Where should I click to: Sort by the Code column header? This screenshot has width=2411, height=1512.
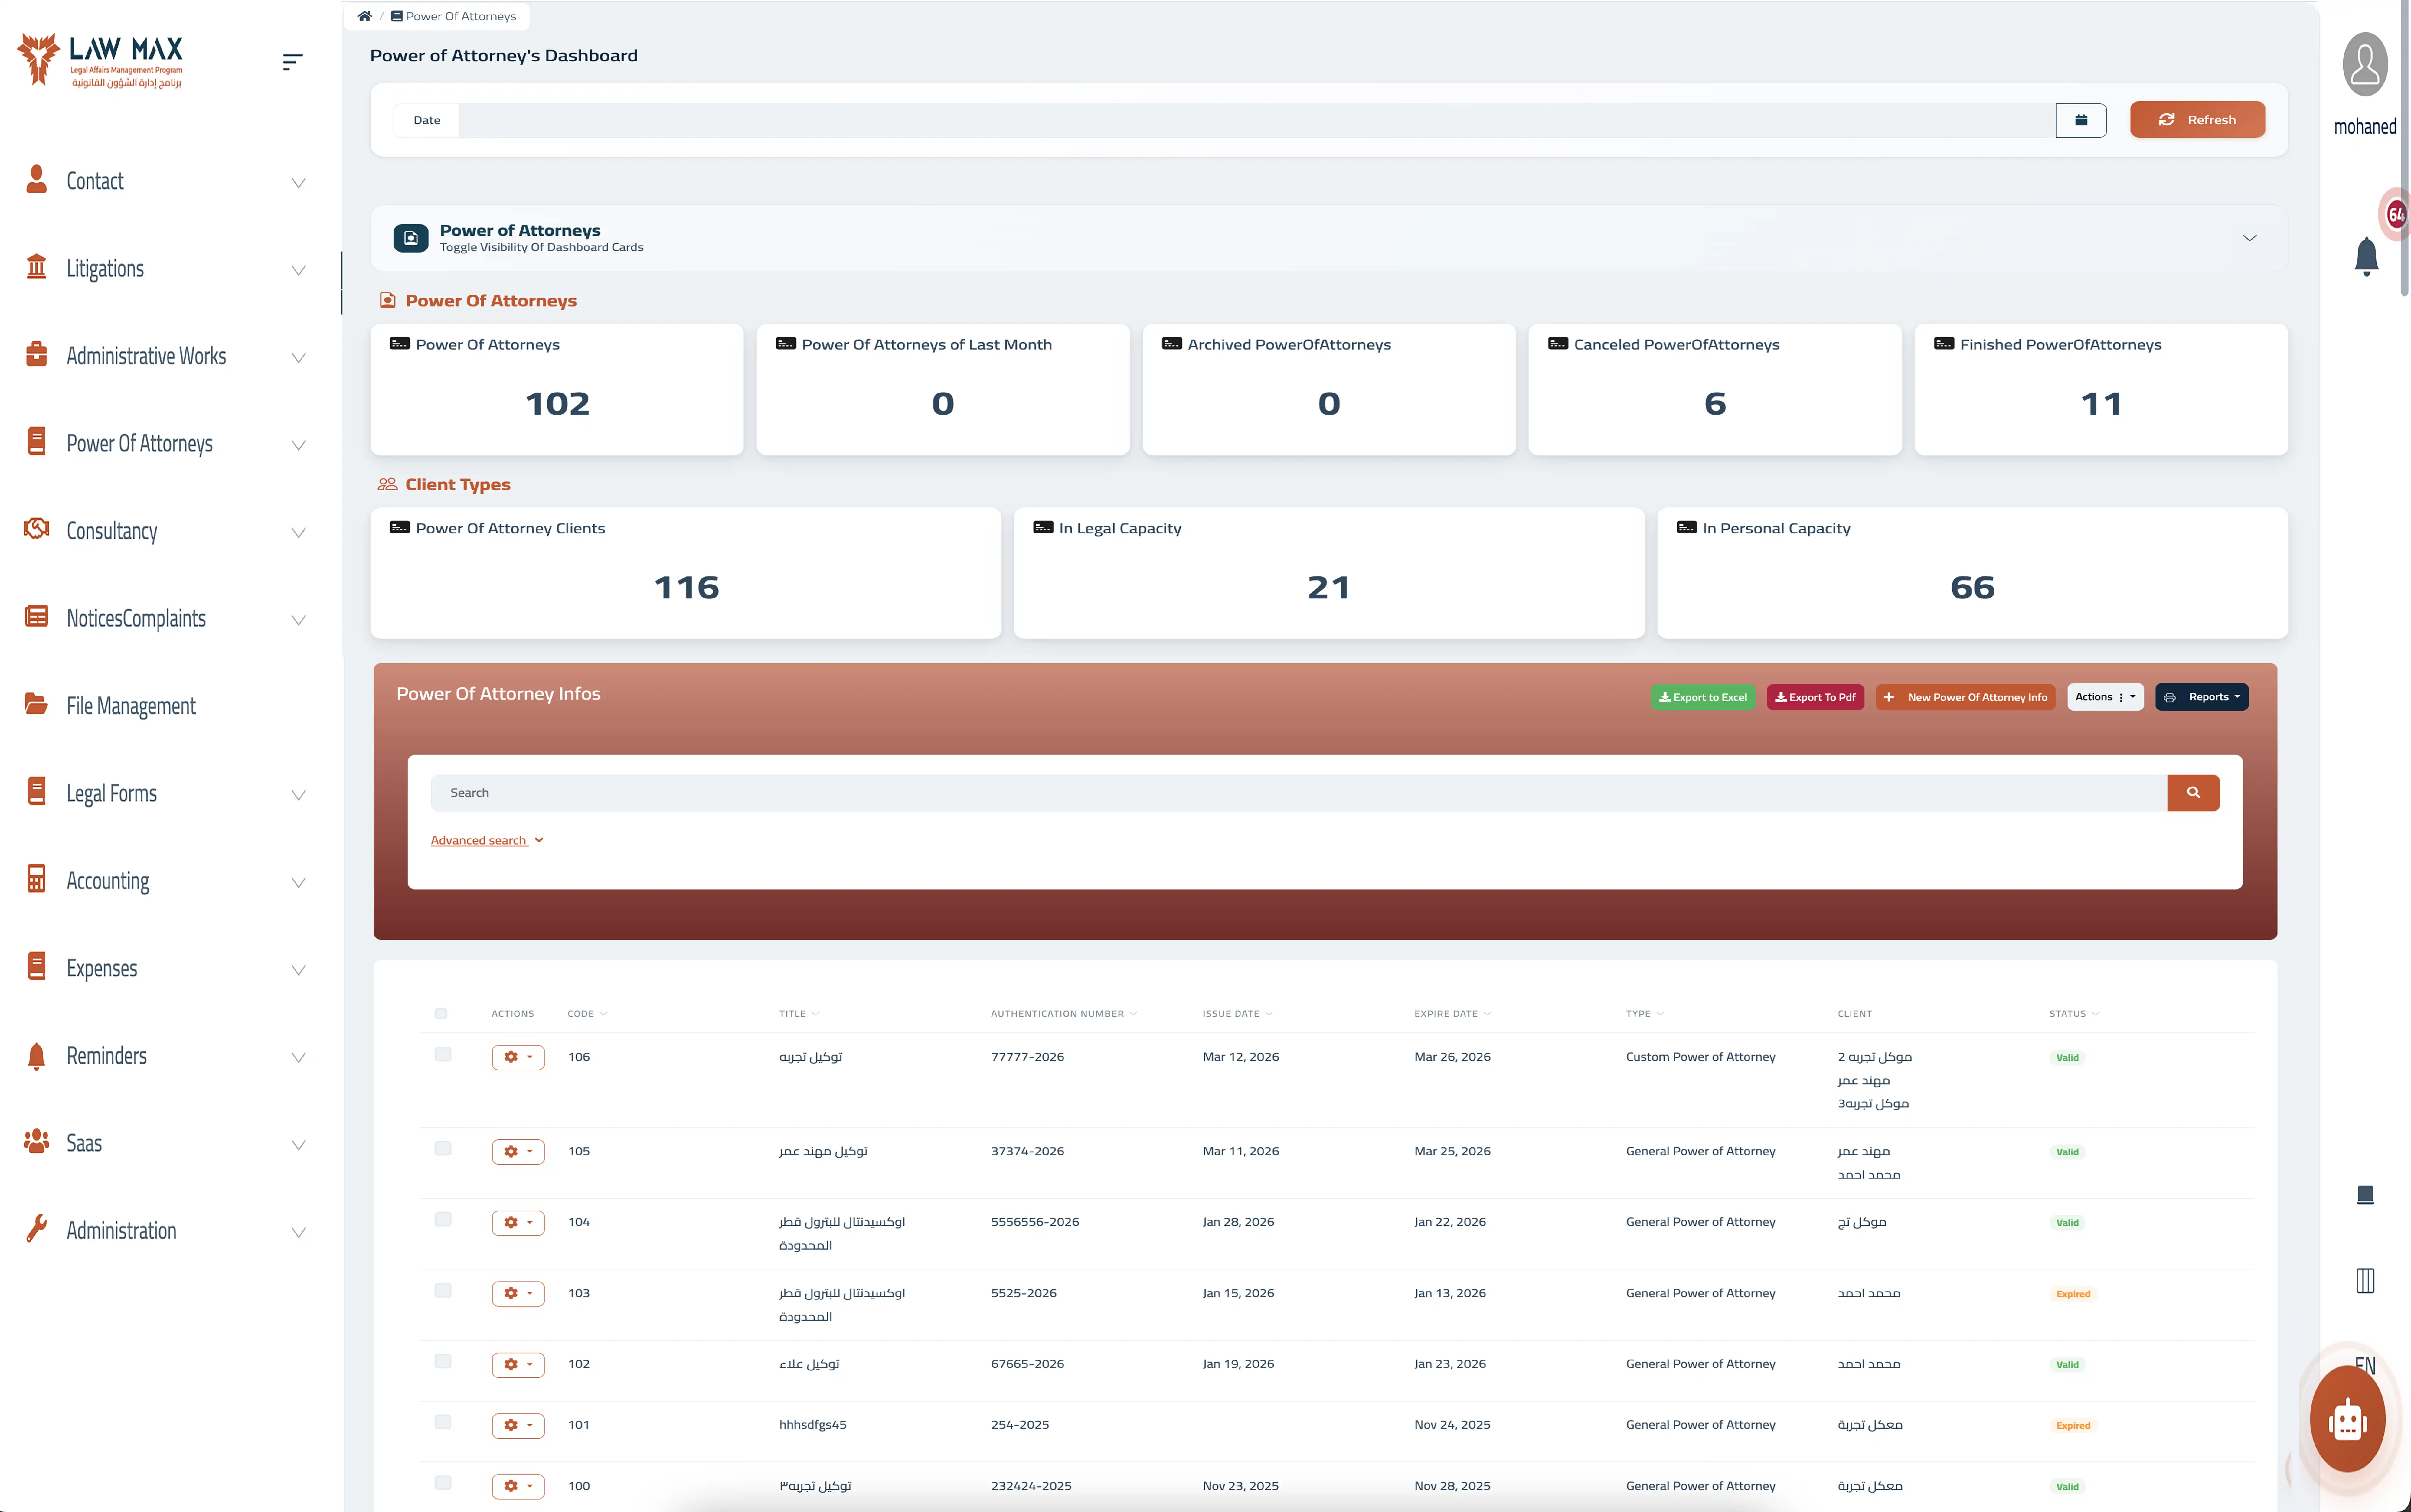coord(587,1014)
